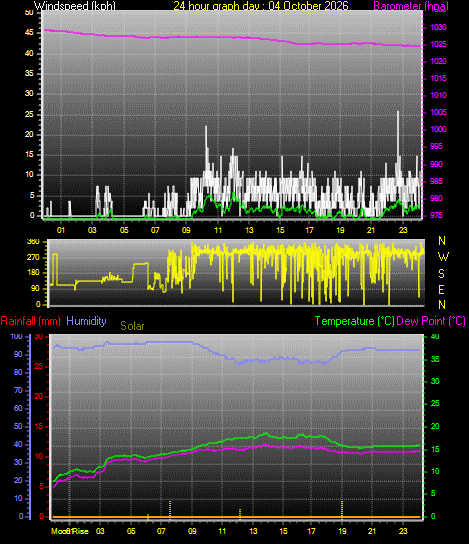Click the W compass letter beside direction chart
Viewport: 469px width, 544px height.
pos(443,257)
